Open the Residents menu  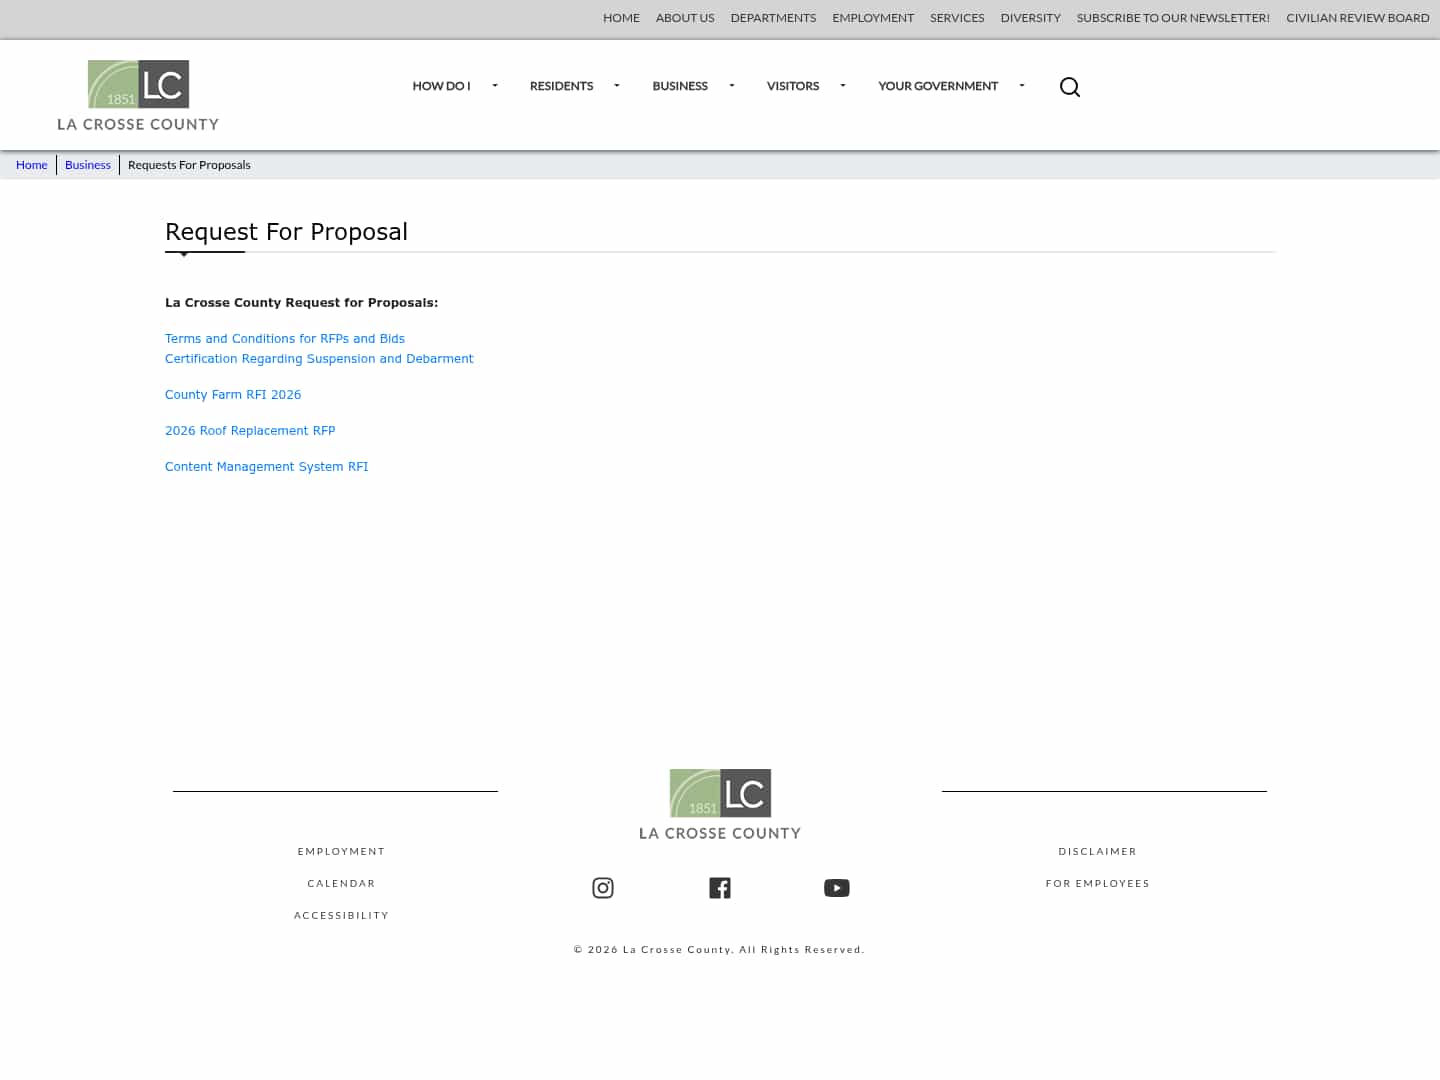[561, 86]
